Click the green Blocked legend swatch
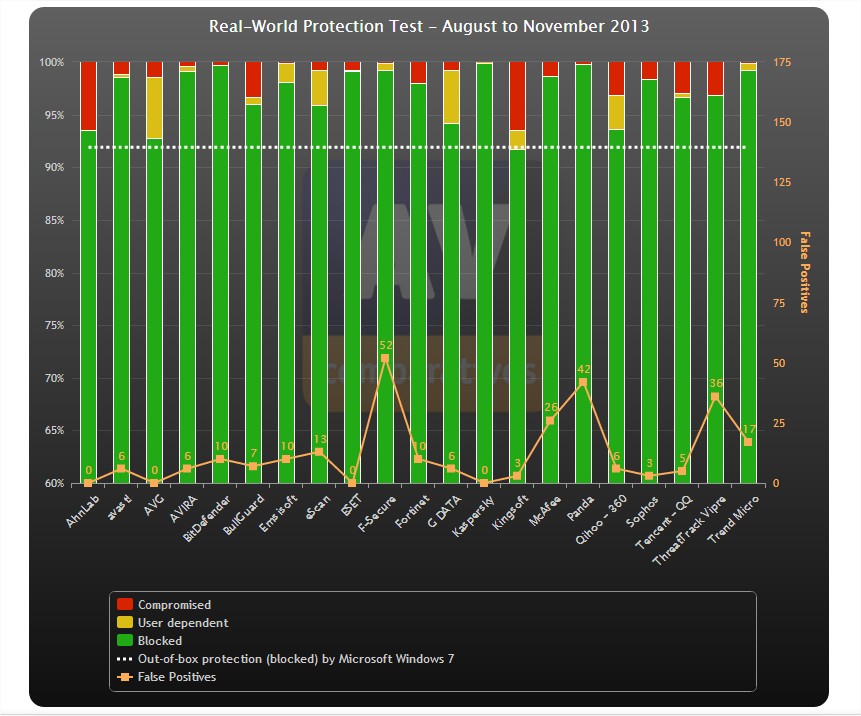The width and height of the screenshot is (861, 716). (x=125, y=640)
